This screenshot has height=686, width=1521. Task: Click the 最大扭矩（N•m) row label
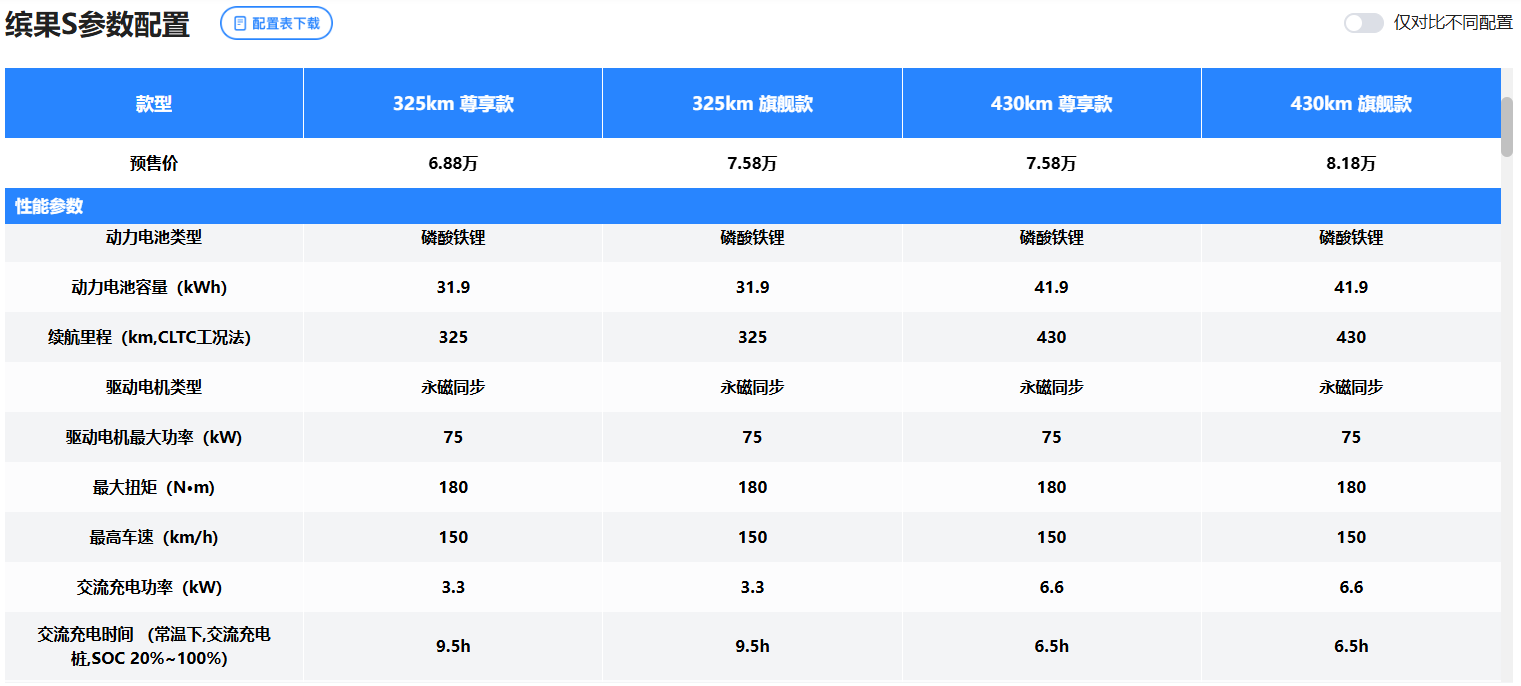tap(154, 487)
